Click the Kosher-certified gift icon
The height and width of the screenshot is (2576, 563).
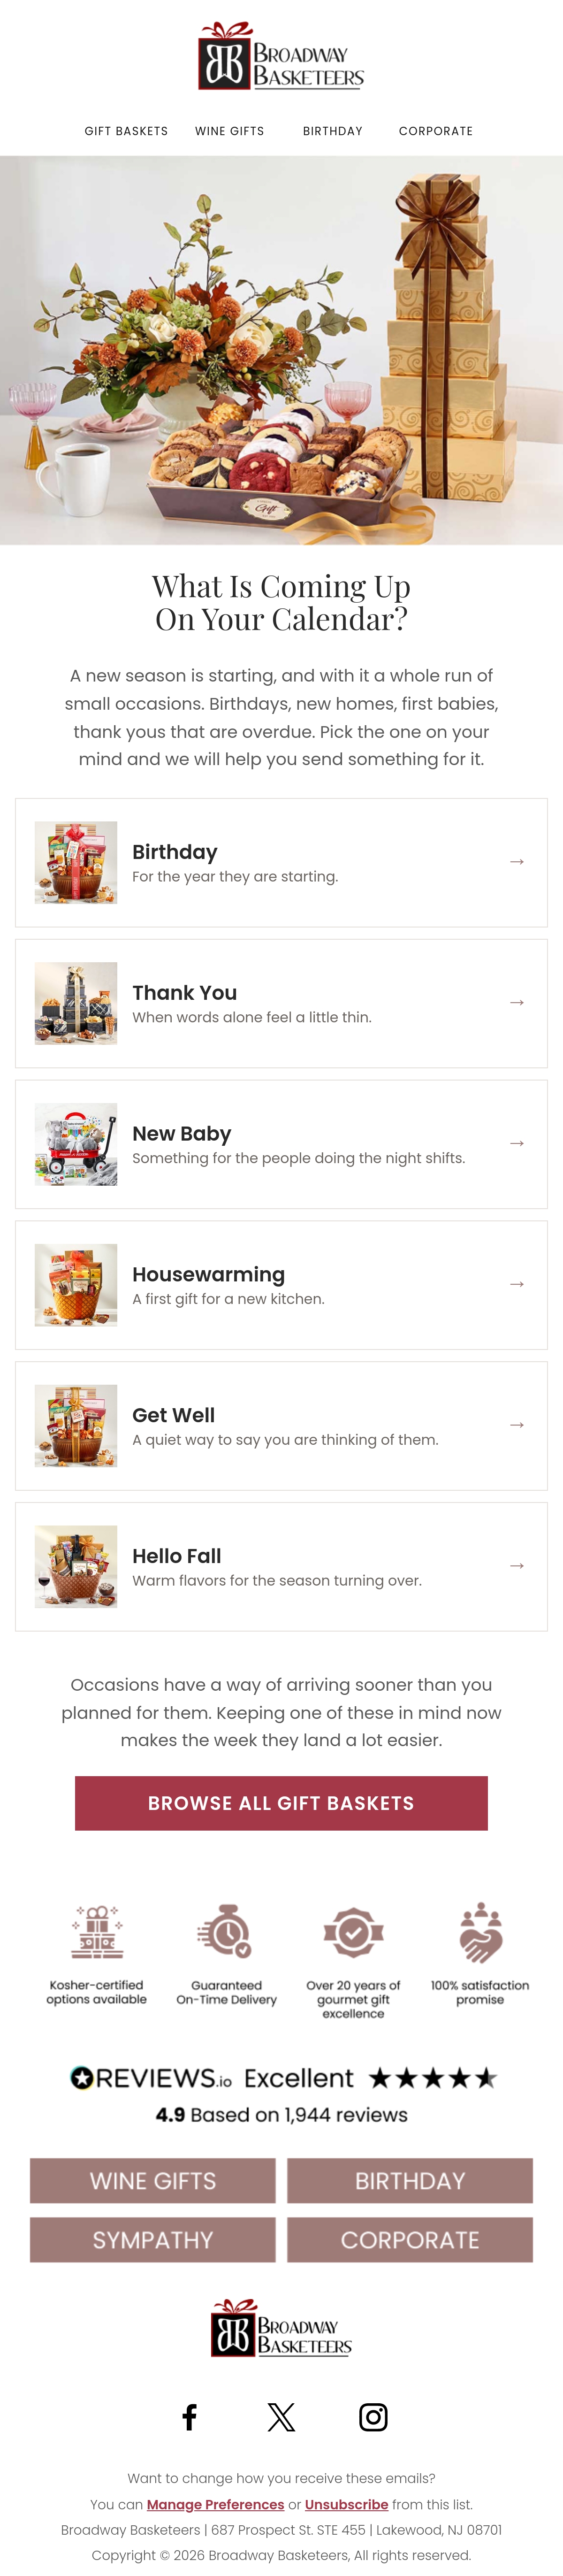[x=97, y=1932]
